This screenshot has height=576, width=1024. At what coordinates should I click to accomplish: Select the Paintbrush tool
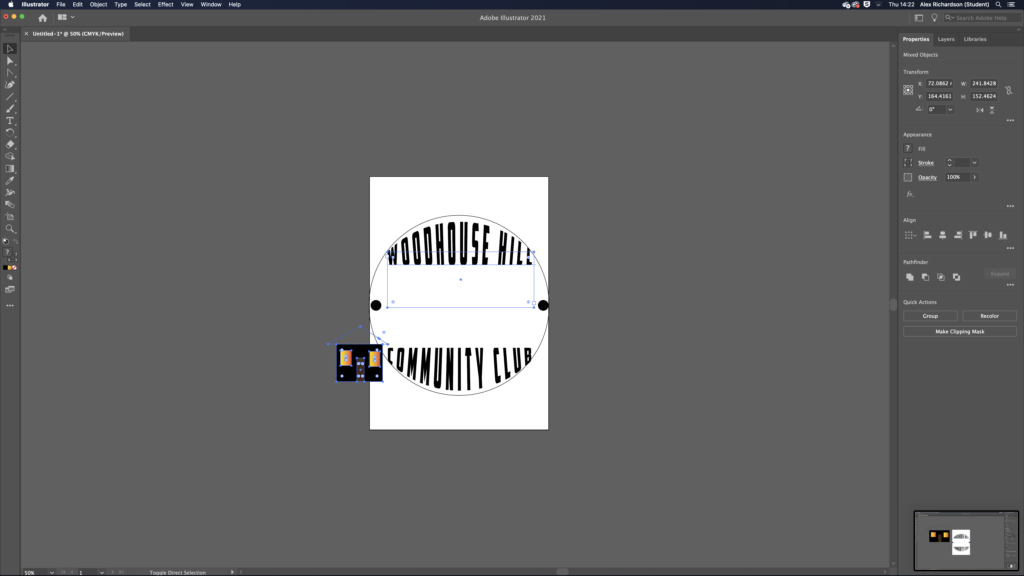coord(10,108)
